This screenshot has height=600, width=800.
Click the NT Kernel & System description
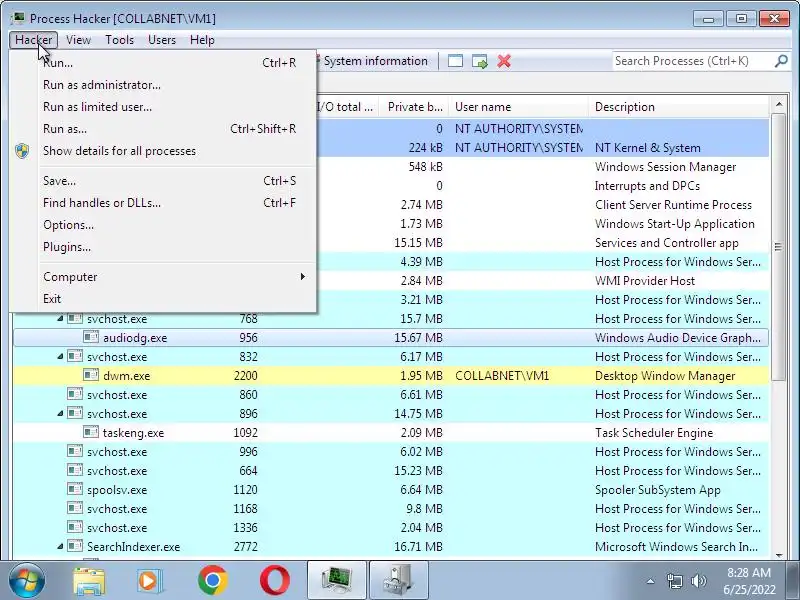pyautogui.click(x=647, y=148)
